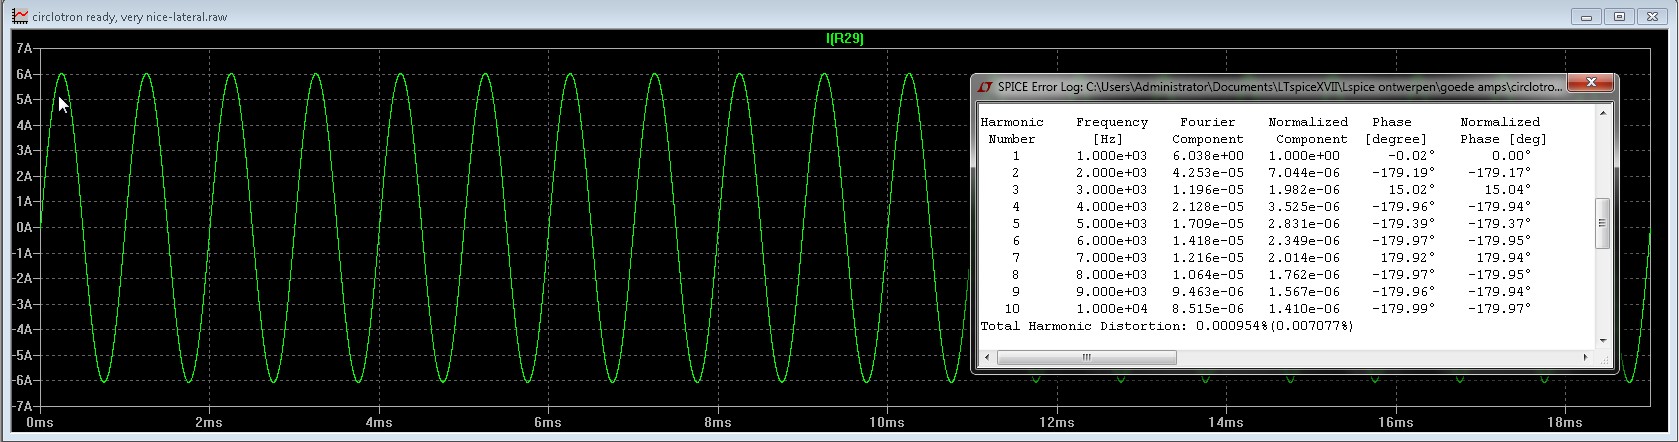Image resolution: width=1679 pixels, height=442 pixels.
Task: Click the -4A label on vertical axis
Action: point(22,329)
